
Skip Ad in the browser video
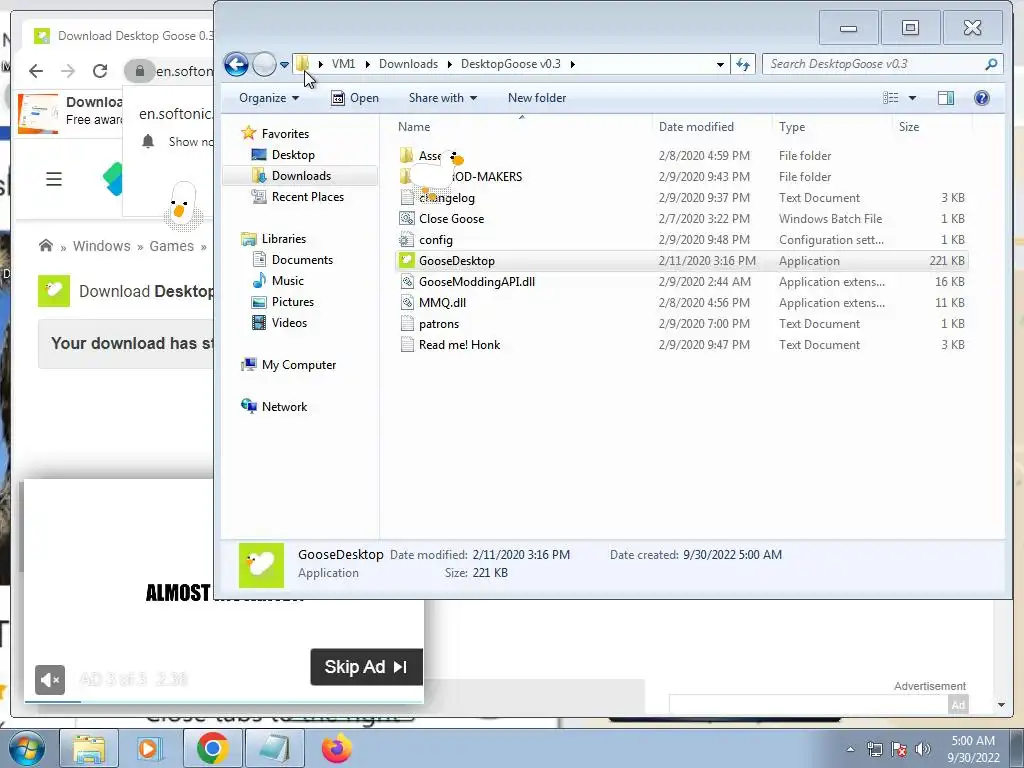point(366,667)
